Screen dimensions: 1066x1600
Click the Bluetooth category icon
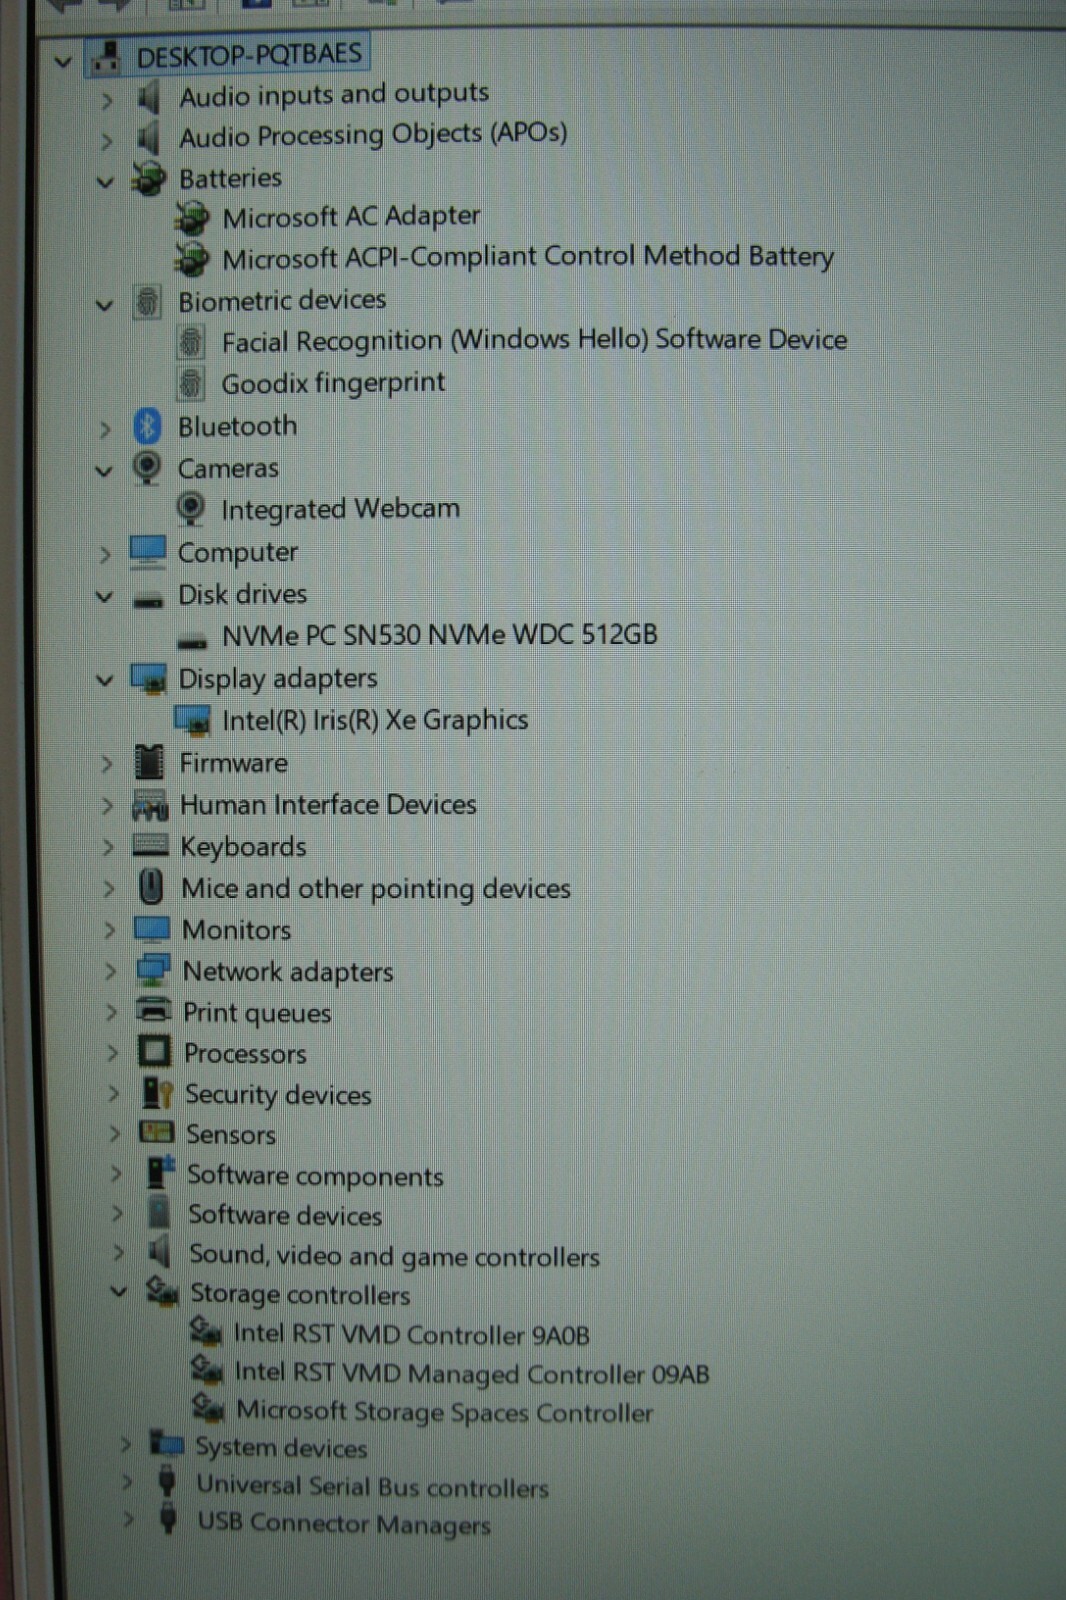tap(147, 427)
